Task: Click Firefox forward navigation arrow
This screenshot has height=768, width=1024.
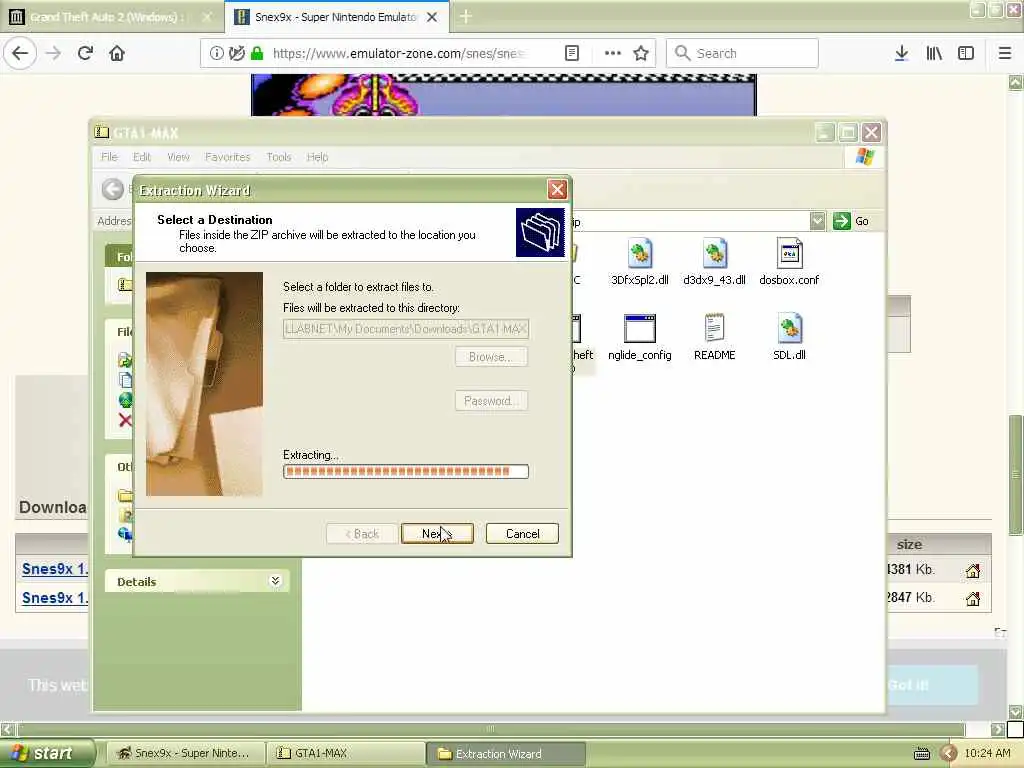Action: pyautogui.click(x=54, y=53)
